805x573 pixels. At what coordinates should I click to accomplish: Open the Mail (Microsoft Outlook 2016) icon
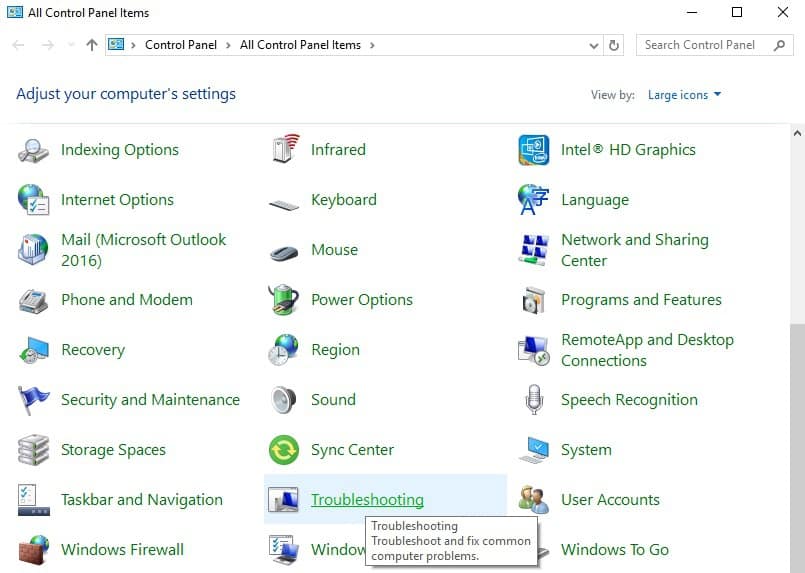33,250
